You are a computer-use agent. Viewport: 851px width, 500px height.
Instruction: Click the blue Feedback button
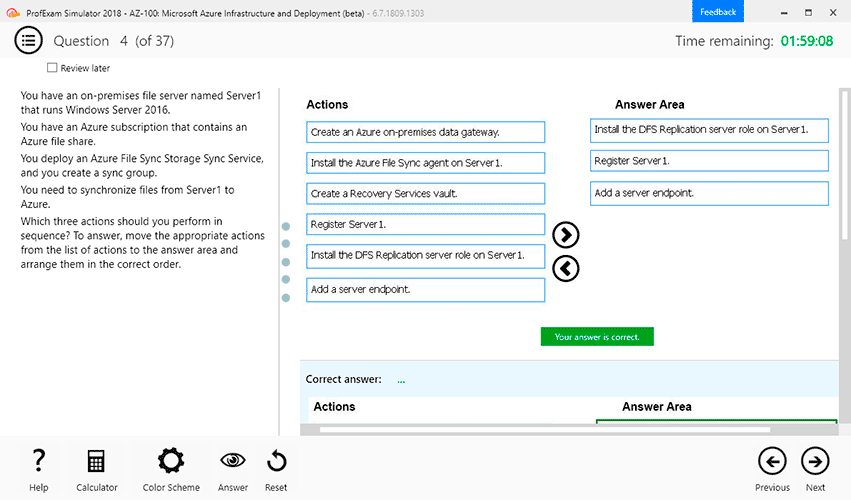(717, 11)
